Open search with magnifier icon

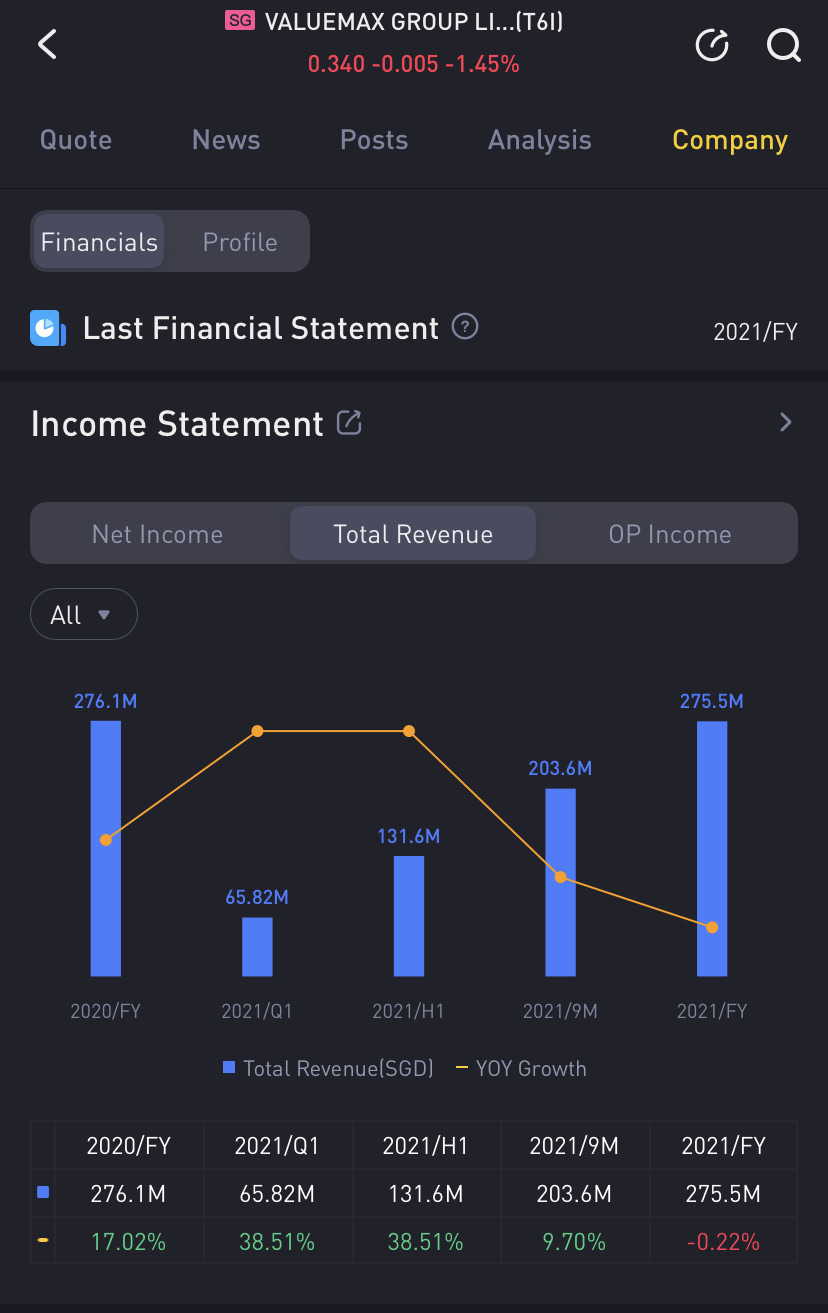coord(783,45)
